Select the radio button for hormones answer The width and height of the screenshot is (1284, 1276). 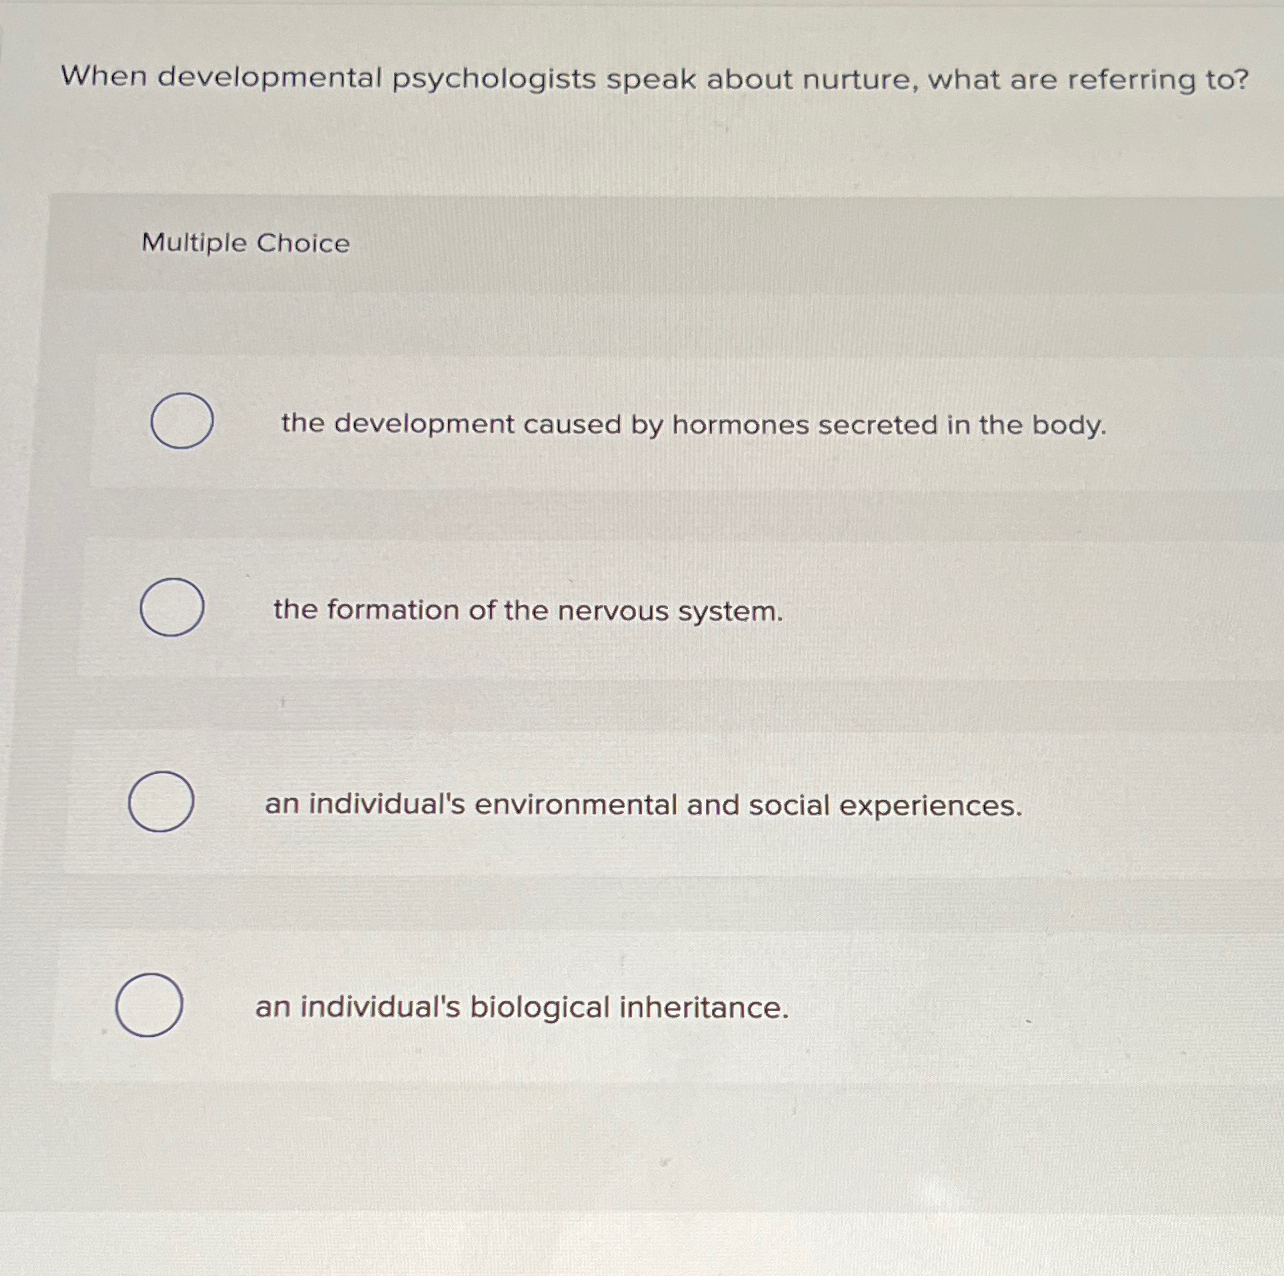pyautogui.click(x=181, y=420)
